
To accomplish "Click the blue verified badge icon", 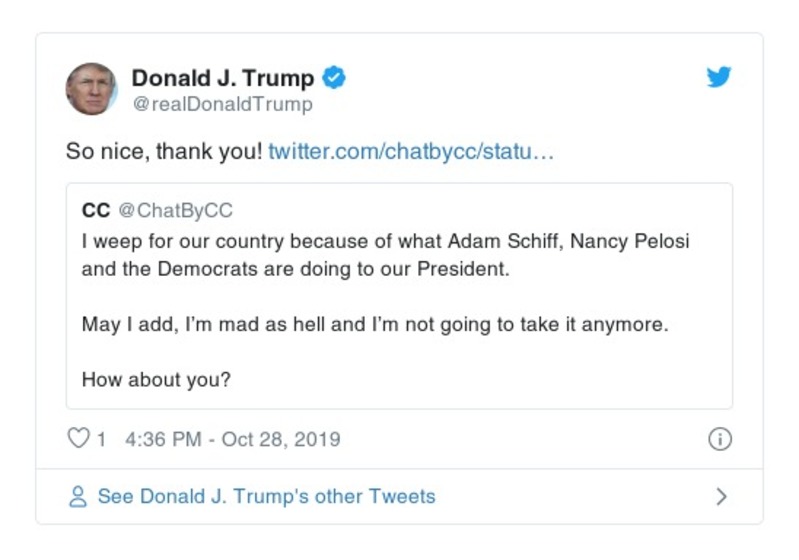I will coord(334,77).
